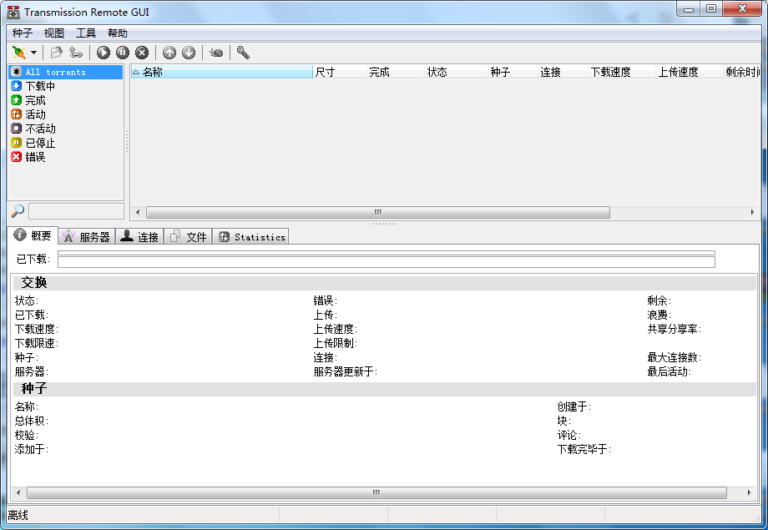Image resolution: width=768 pixels, height=530 pixels.
Task: Switch to the 文件 tab
Action: 188,237
